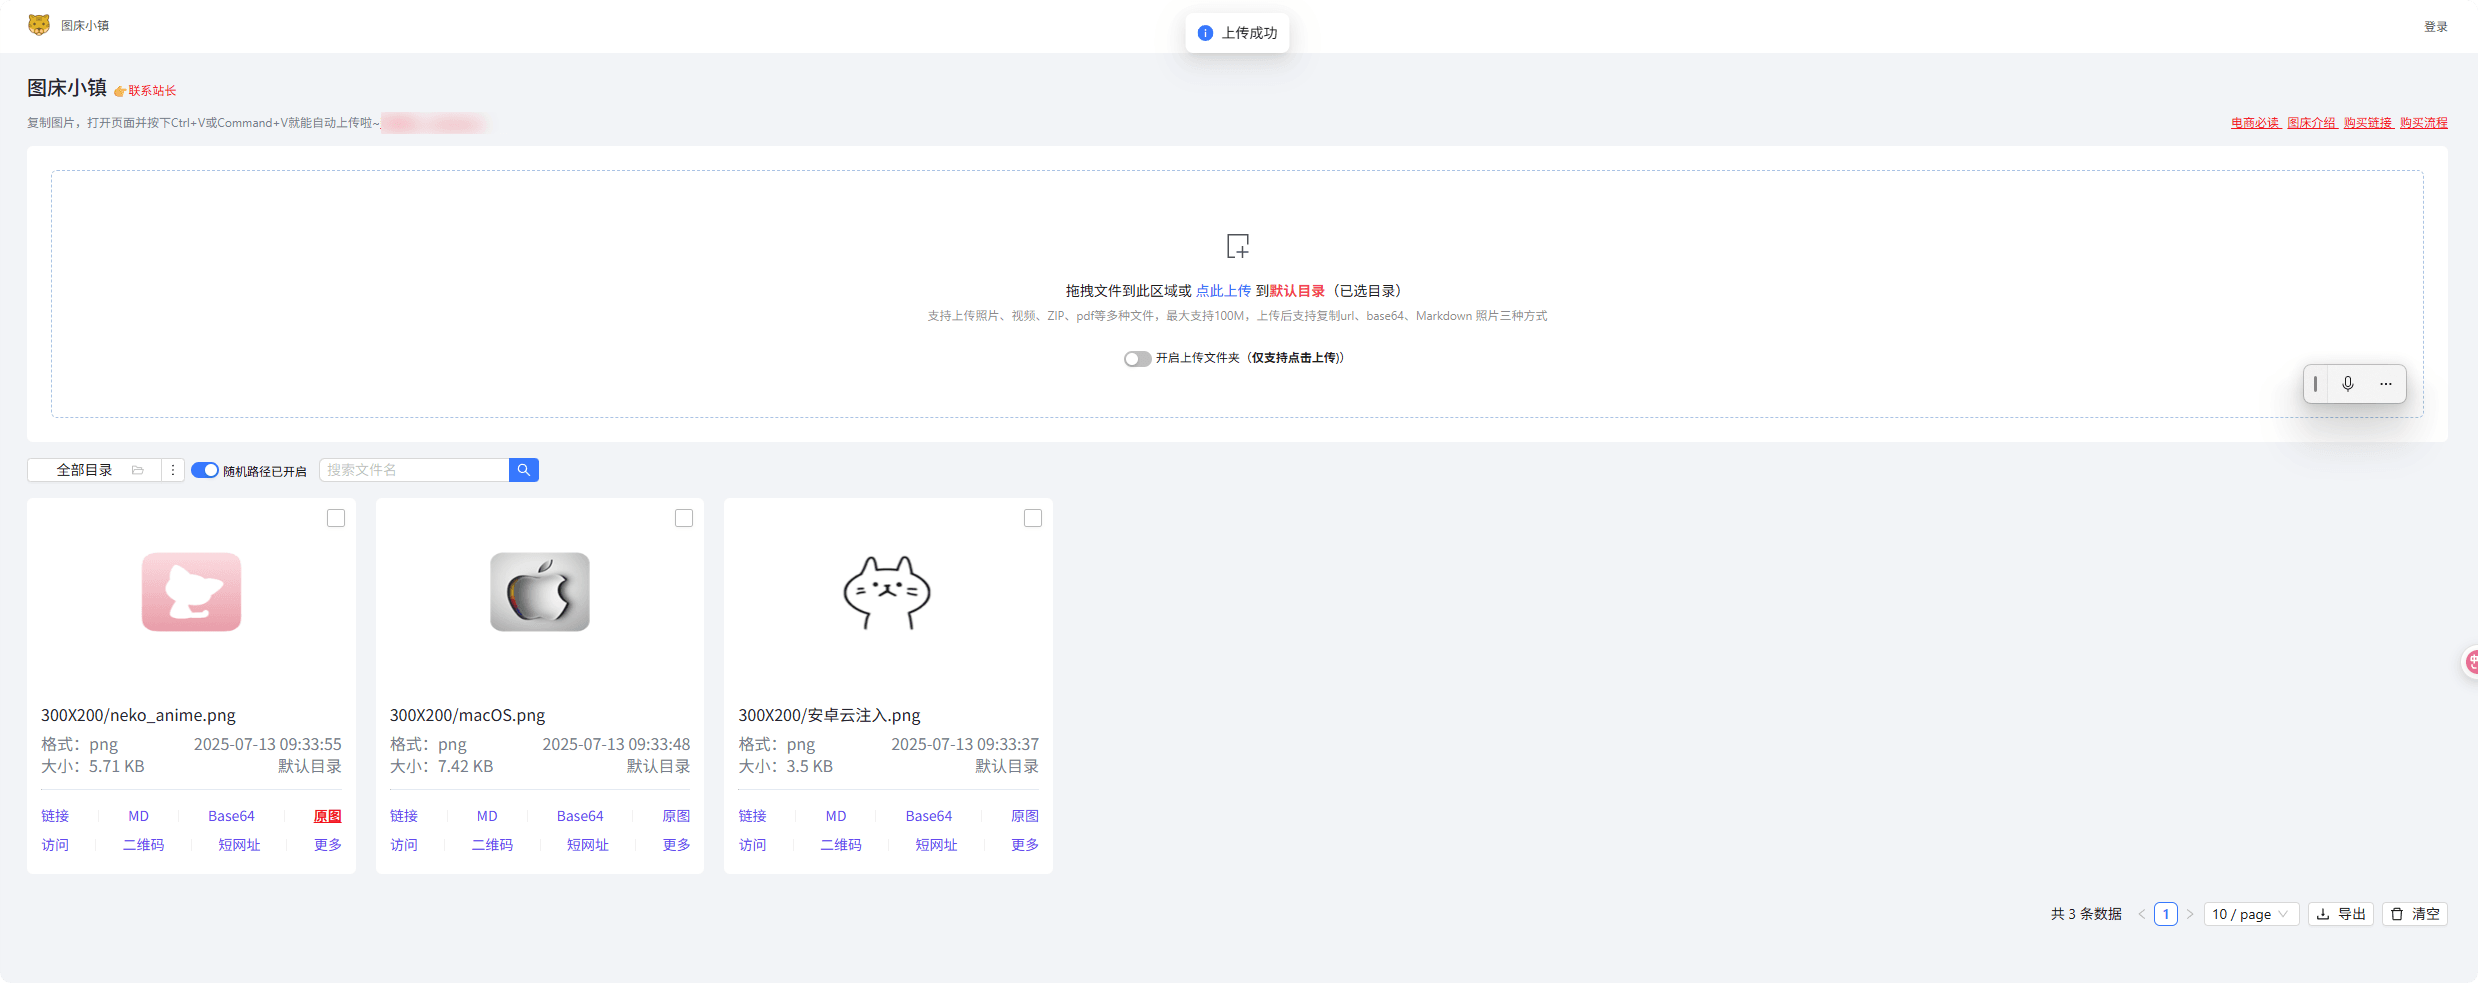Click 点此上传 to upload a file
This screenshot has height=983, width=2478.
click(x=1223, y=291)
